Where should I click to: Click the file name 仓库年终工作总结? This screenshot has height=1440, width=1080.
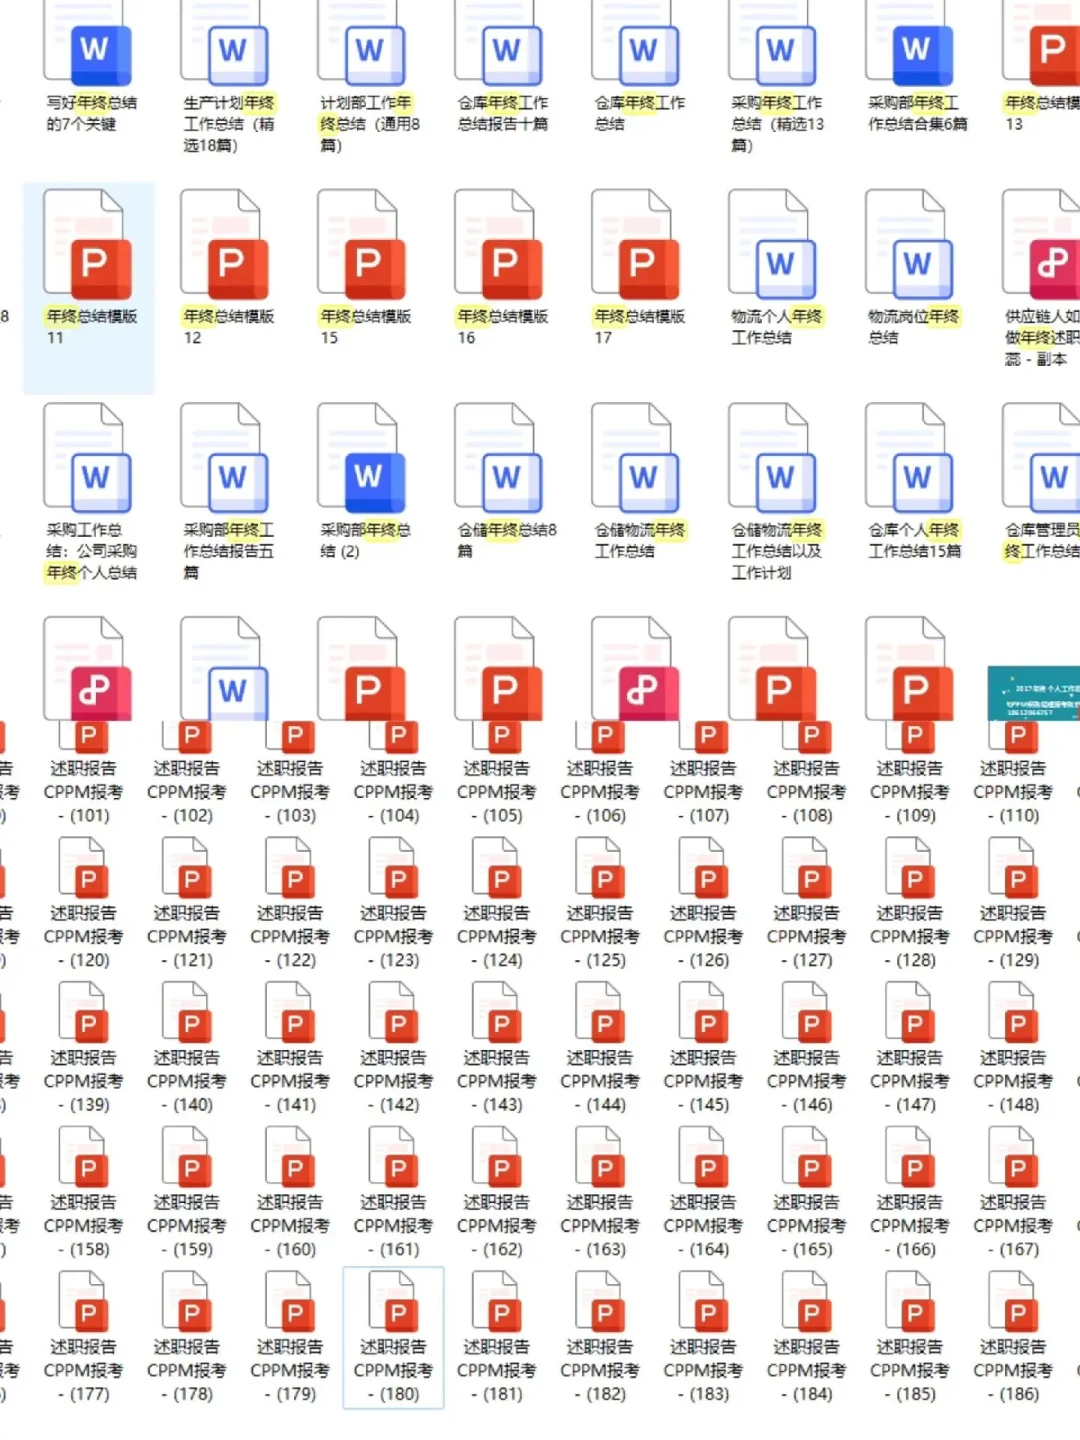(x=639, y=113)
